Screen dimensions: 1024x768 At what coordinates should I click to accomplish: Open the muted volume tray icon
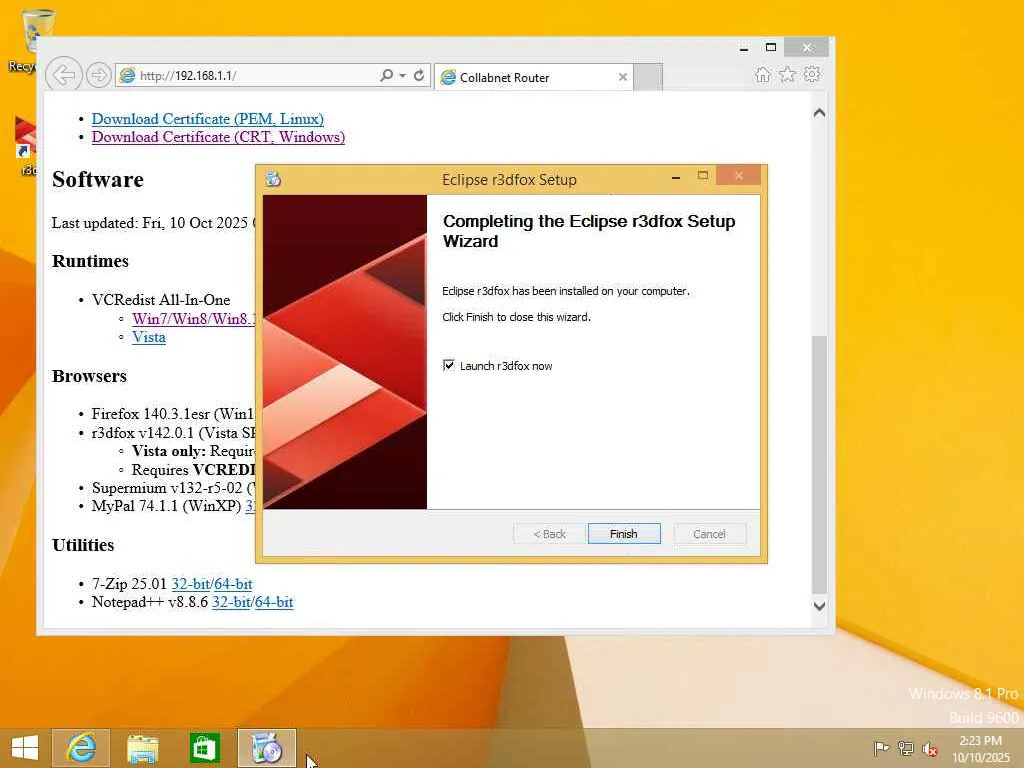tap(929, 748)
